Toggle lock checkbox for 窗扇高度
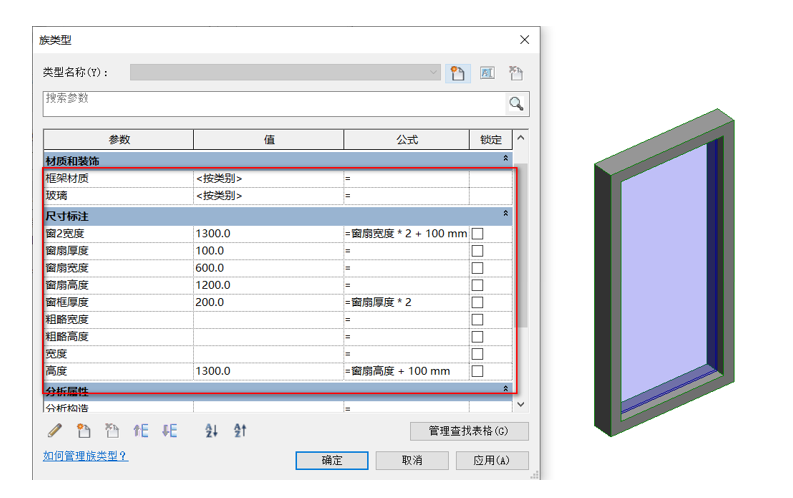793x498 pixels. point(477,285)
